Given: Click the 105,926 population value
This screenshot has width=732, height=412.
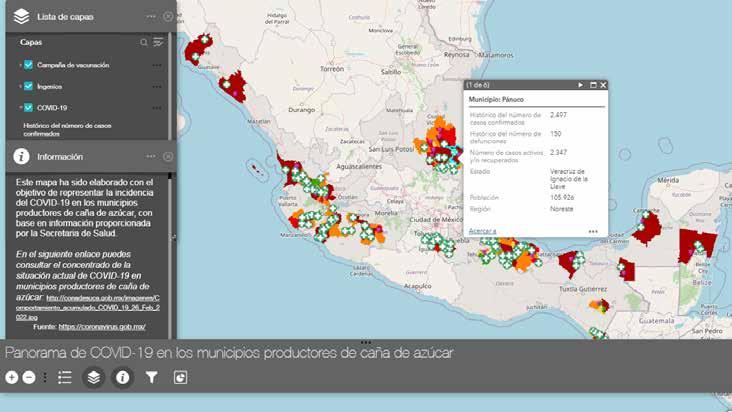Looking at the screenshot, I should [562, 197].
